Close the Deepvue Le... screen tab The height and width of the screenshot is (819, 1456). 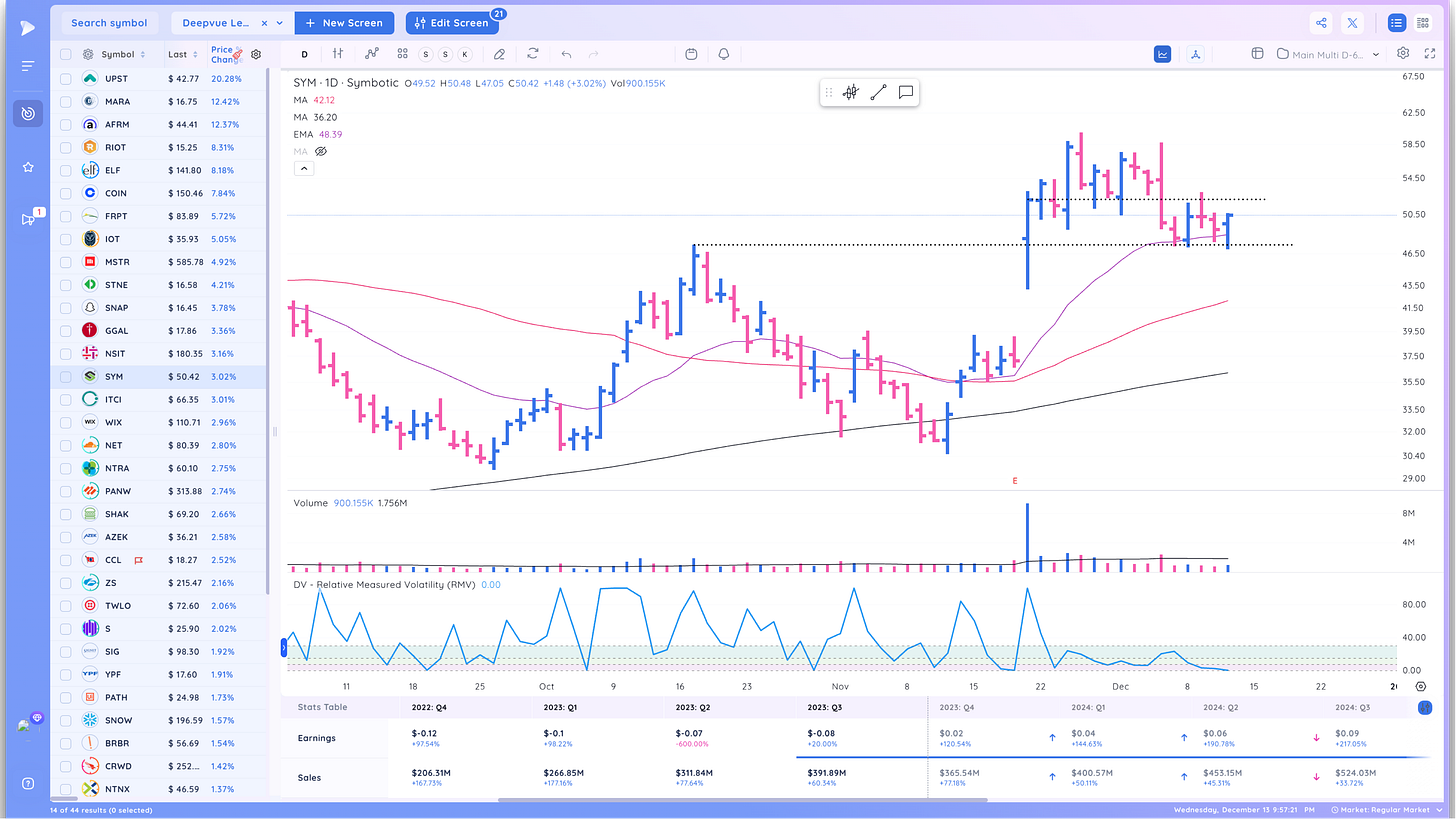pyautogui.click(x=264, y=23)
